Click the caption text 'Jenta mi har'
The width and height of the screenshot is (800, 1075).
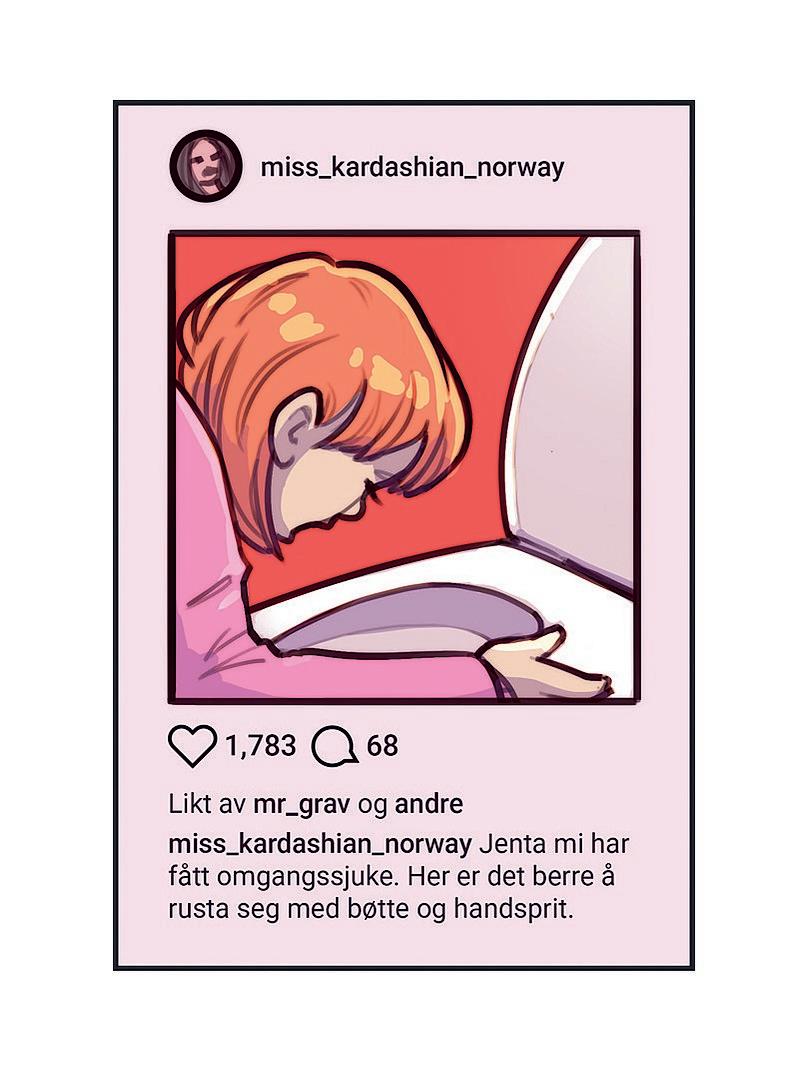(x=554, y=844)
